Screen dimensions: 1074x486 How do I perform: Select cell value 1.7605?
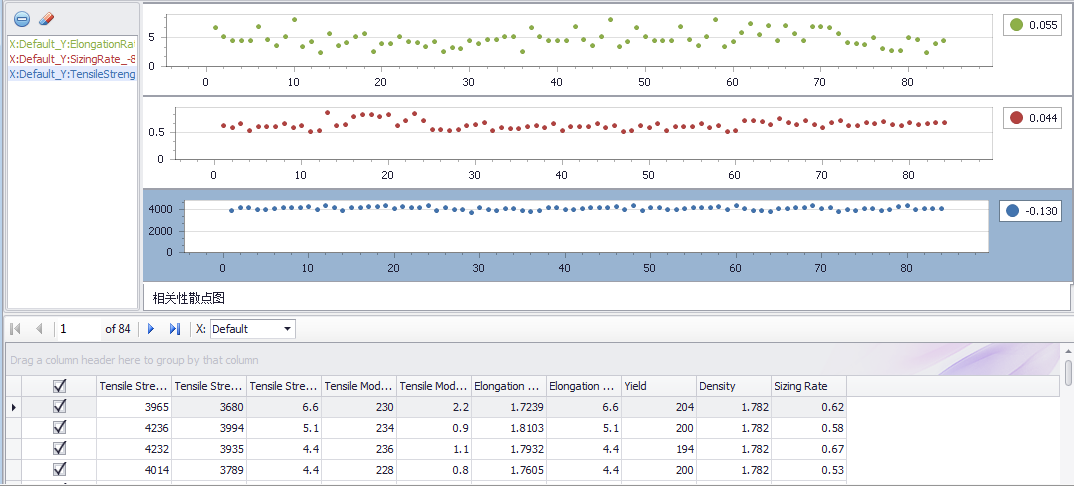pos(509,470)
